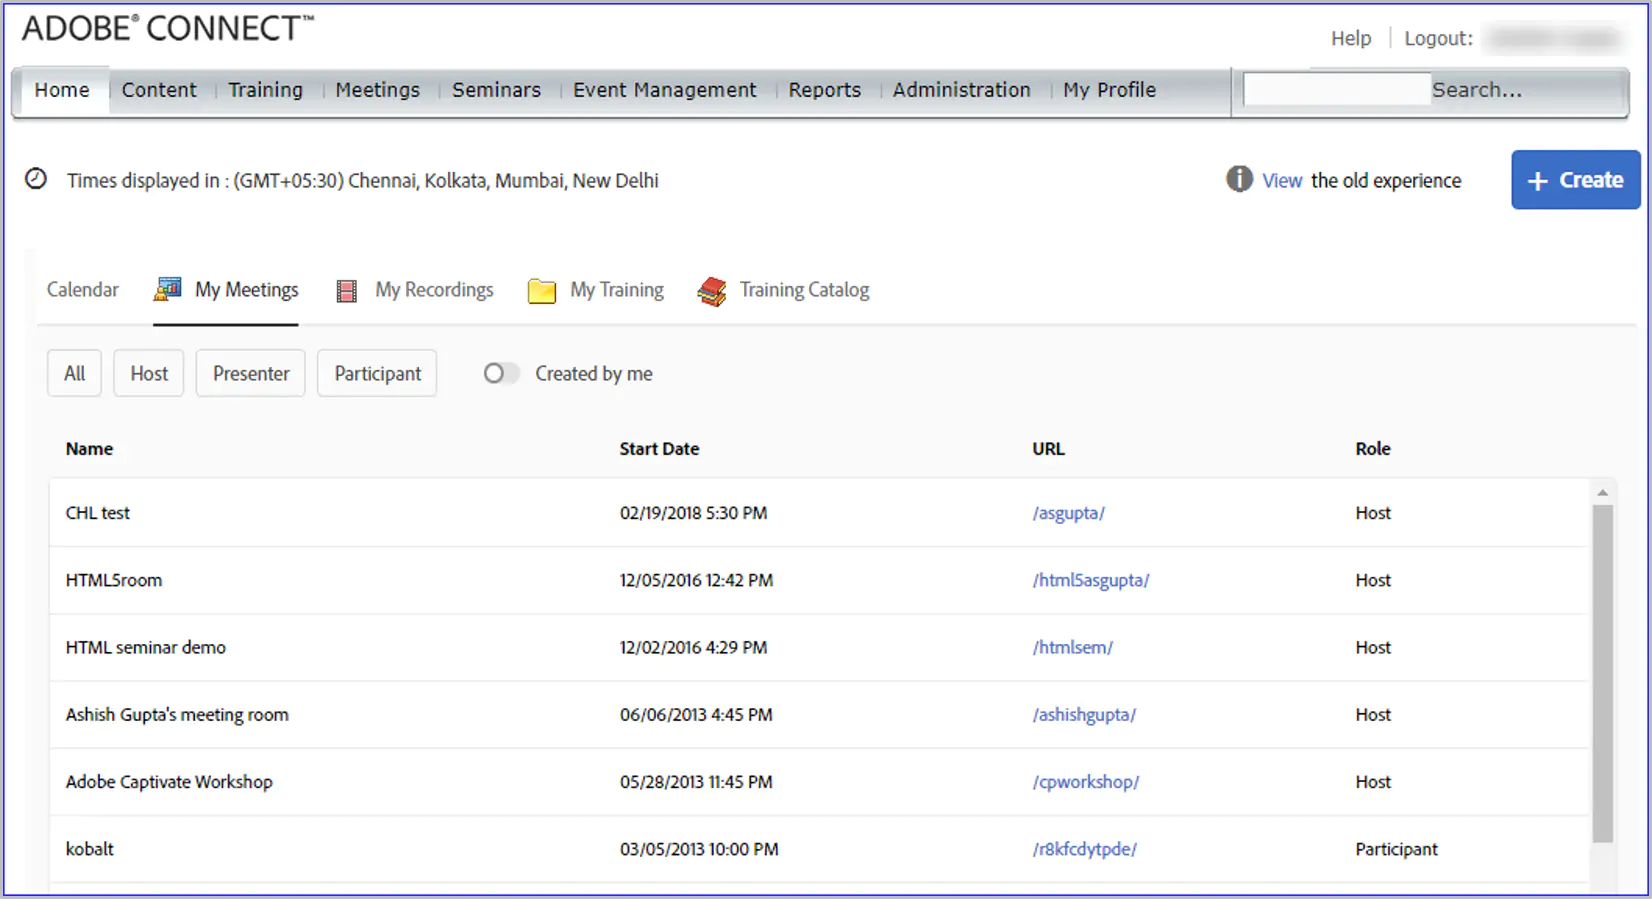The image size is (1652, 899).
Task: Click the My Training folder icon
Action: click(541, 291)
